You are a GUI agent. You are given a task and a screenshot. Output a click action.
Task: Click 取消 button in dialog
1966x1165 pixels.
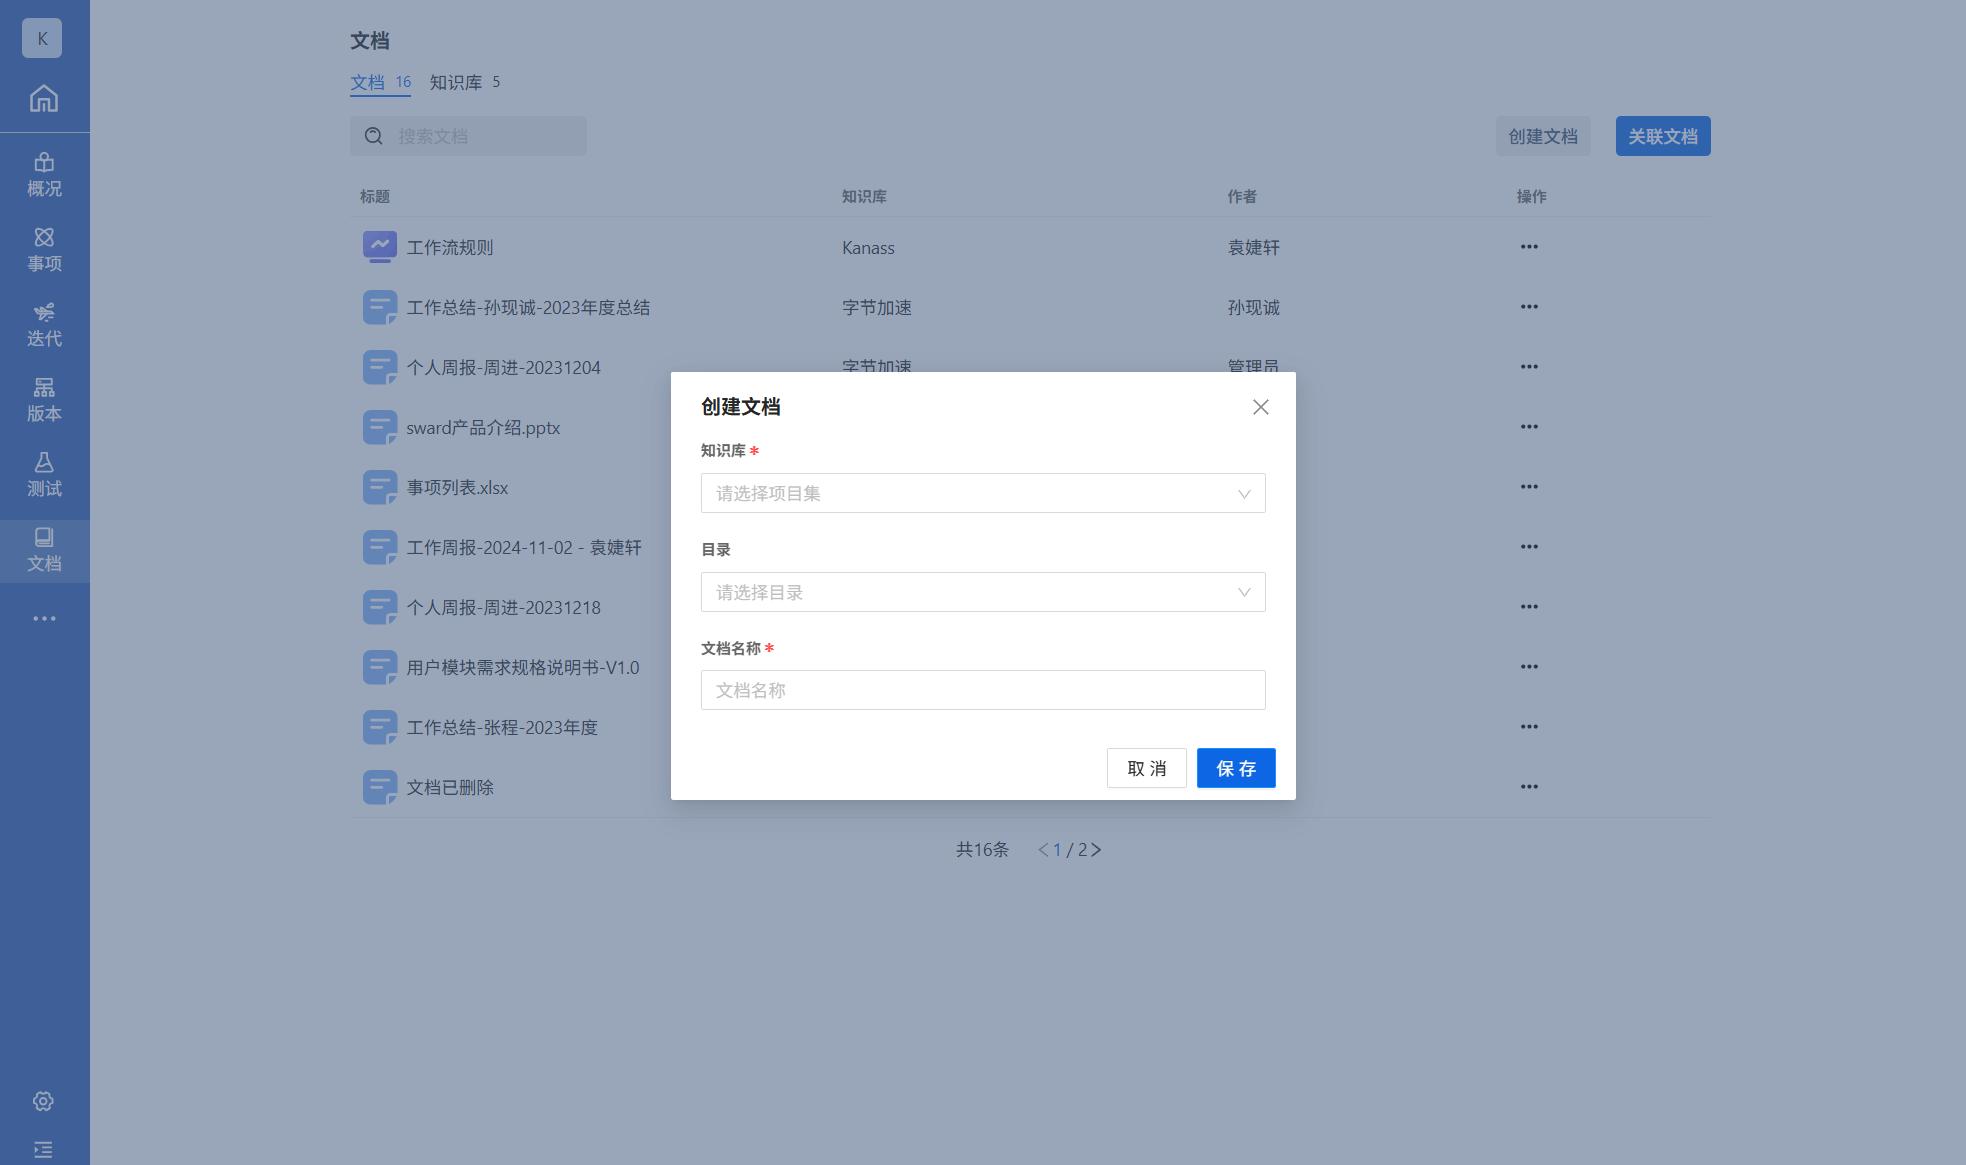point(1146,768)
